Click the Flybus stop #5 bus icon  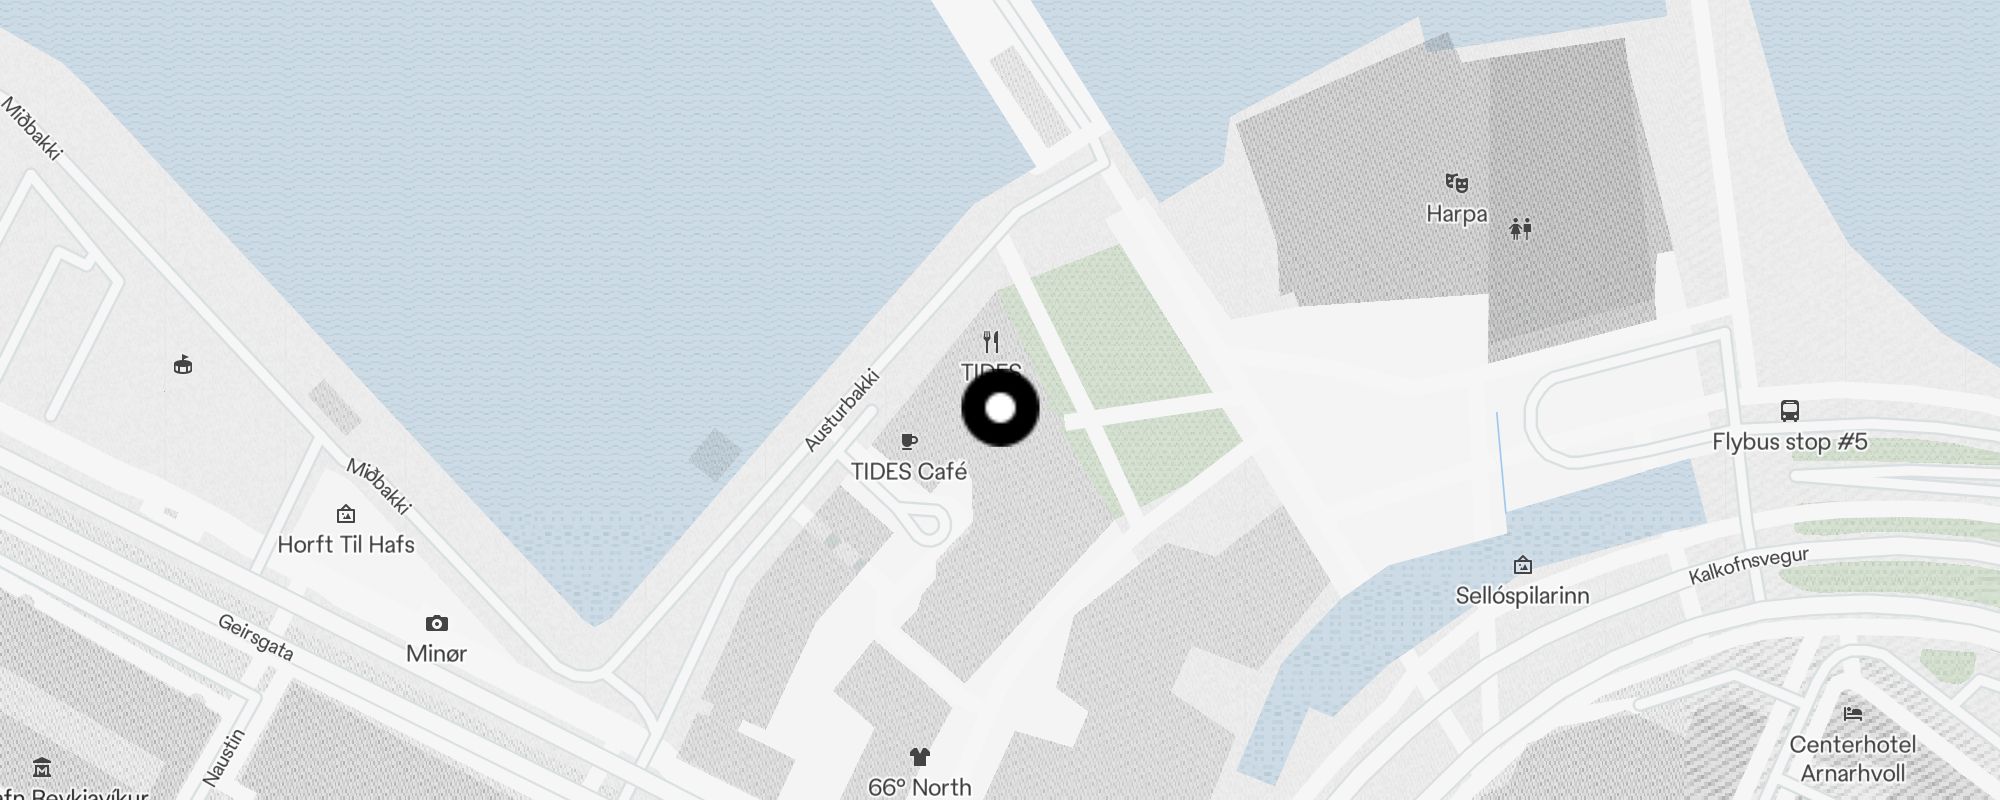[x=1790, y=411]
